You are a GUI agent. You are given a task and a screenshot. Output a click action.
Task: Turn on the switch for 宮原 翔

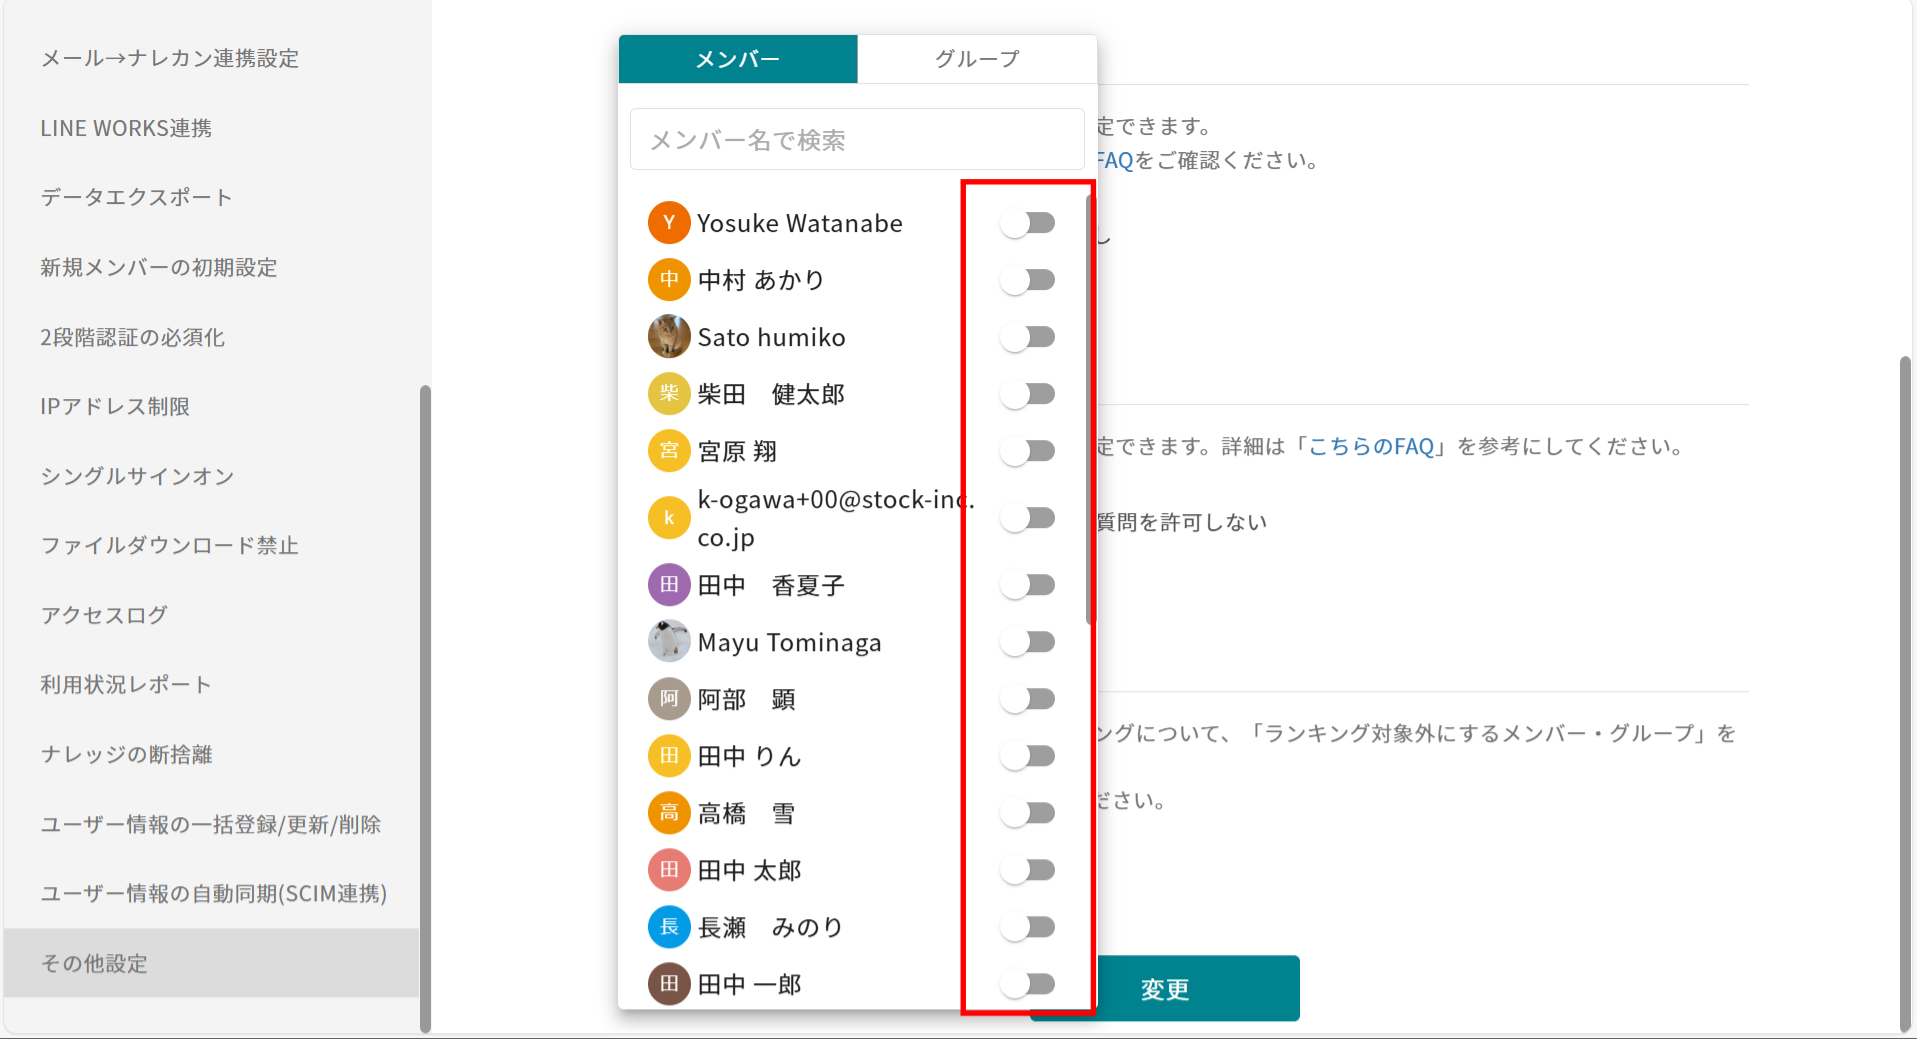1028,451
